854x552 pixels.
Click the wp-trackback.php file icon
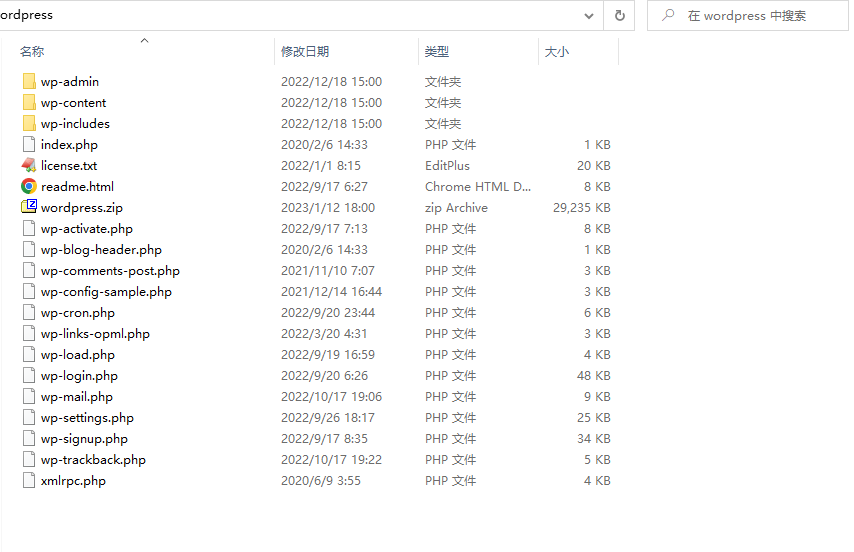click(29, 459)
